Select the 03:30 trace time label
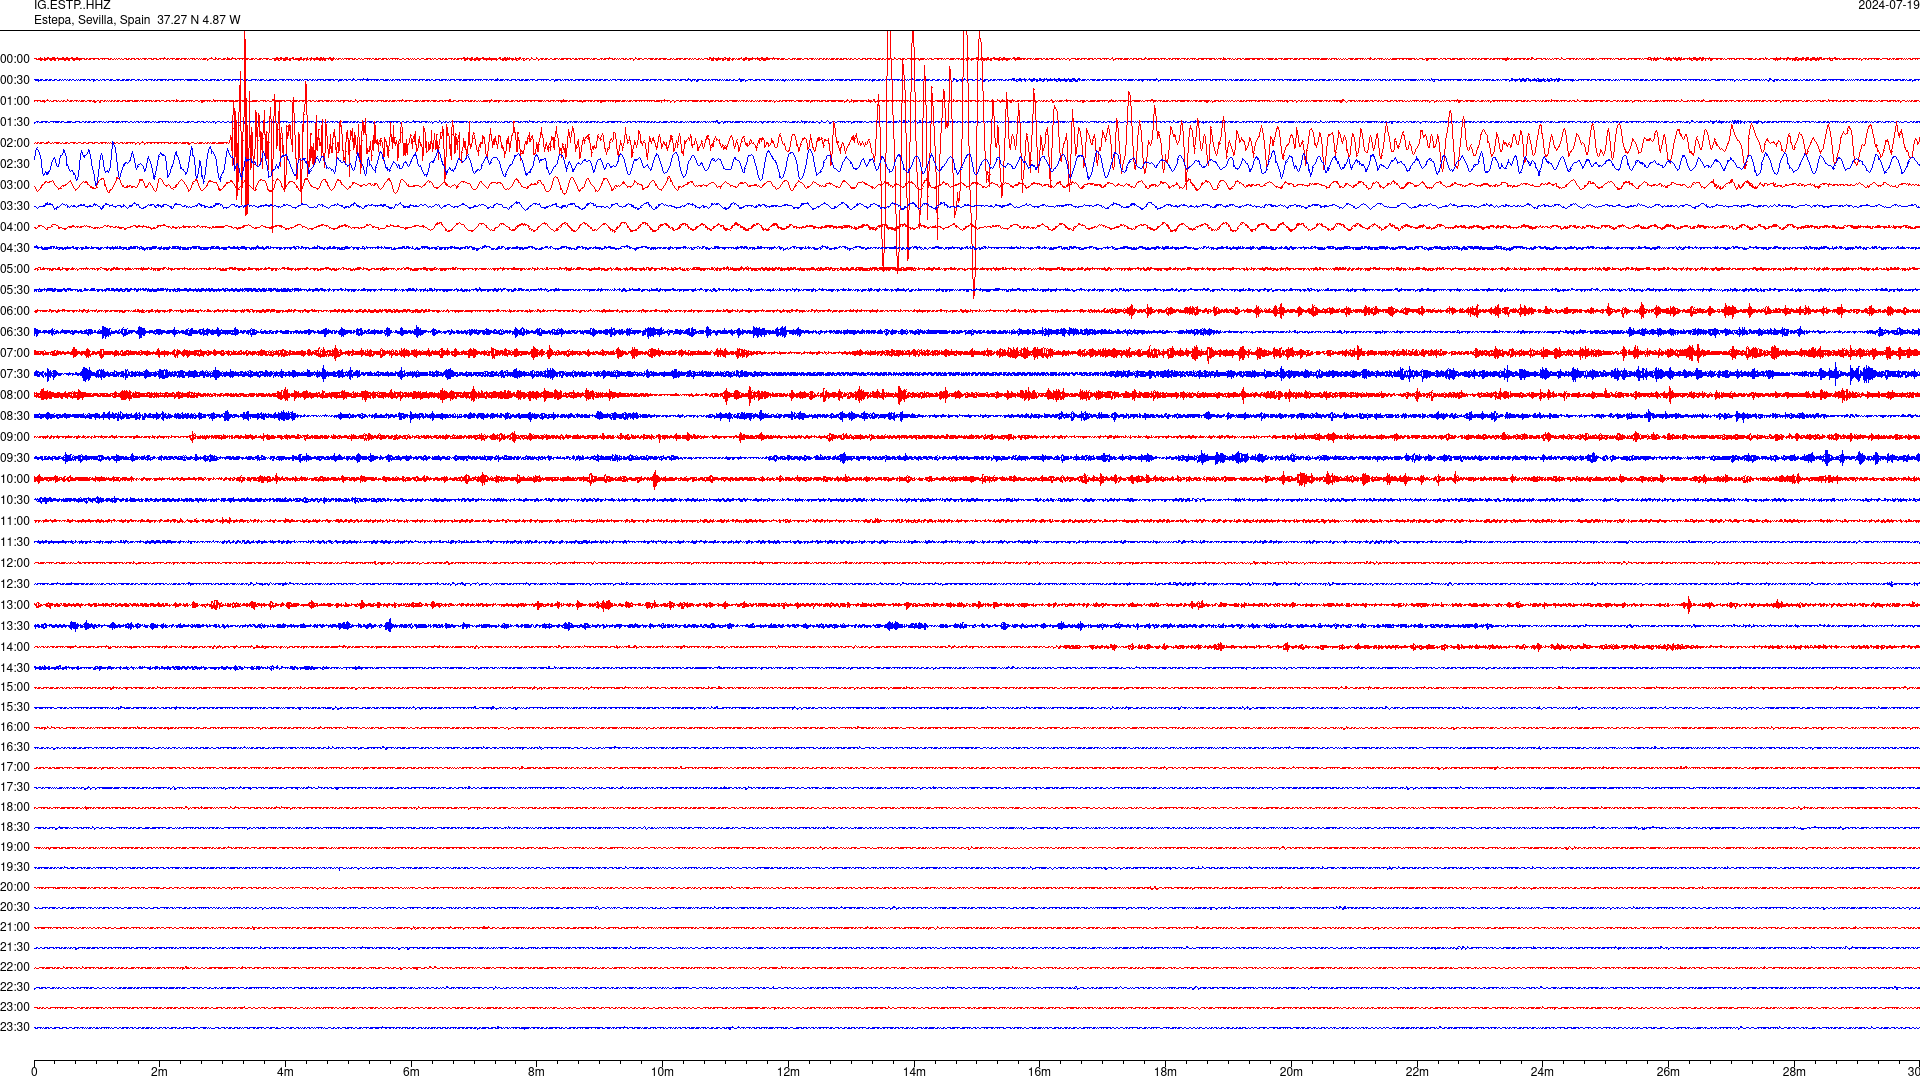Image resolution: width=1920 pixels, height=1080 pixels. point(15,206)
